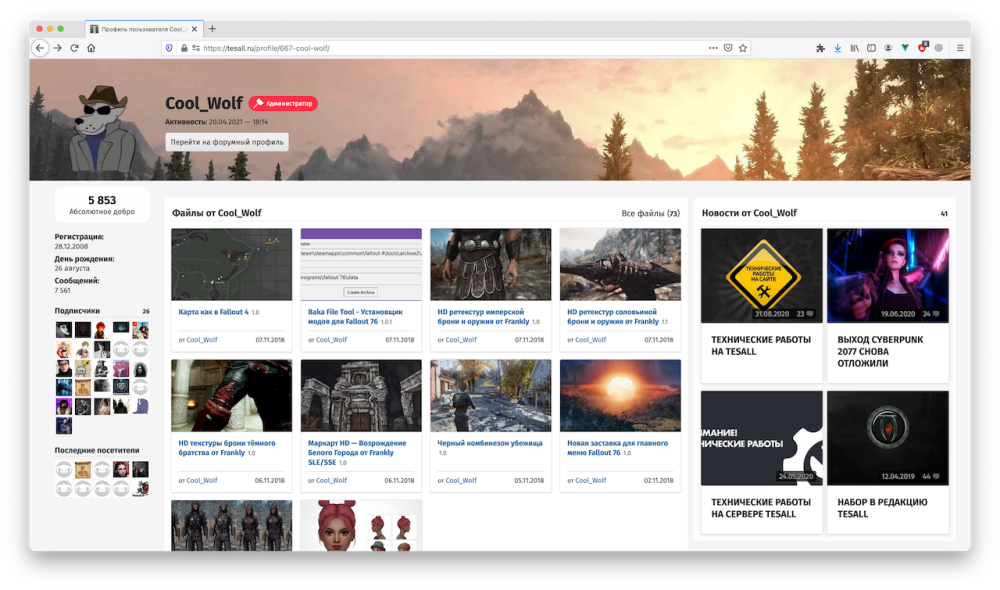Click the Baka File Tool screenshot thumbnail
The height and width of the screenshot is (590, 1000).
coord(361,265)
